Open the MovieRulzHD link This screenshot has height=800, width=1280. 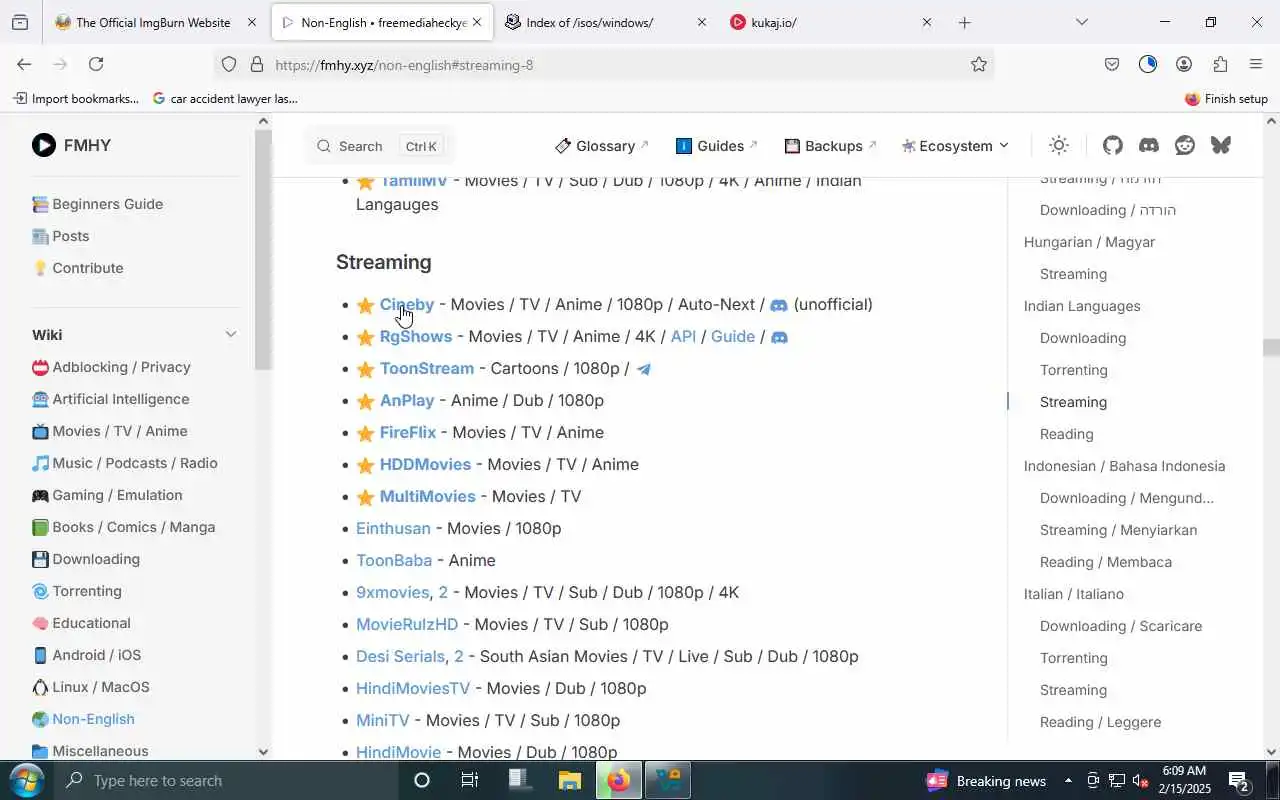point(407,625)
